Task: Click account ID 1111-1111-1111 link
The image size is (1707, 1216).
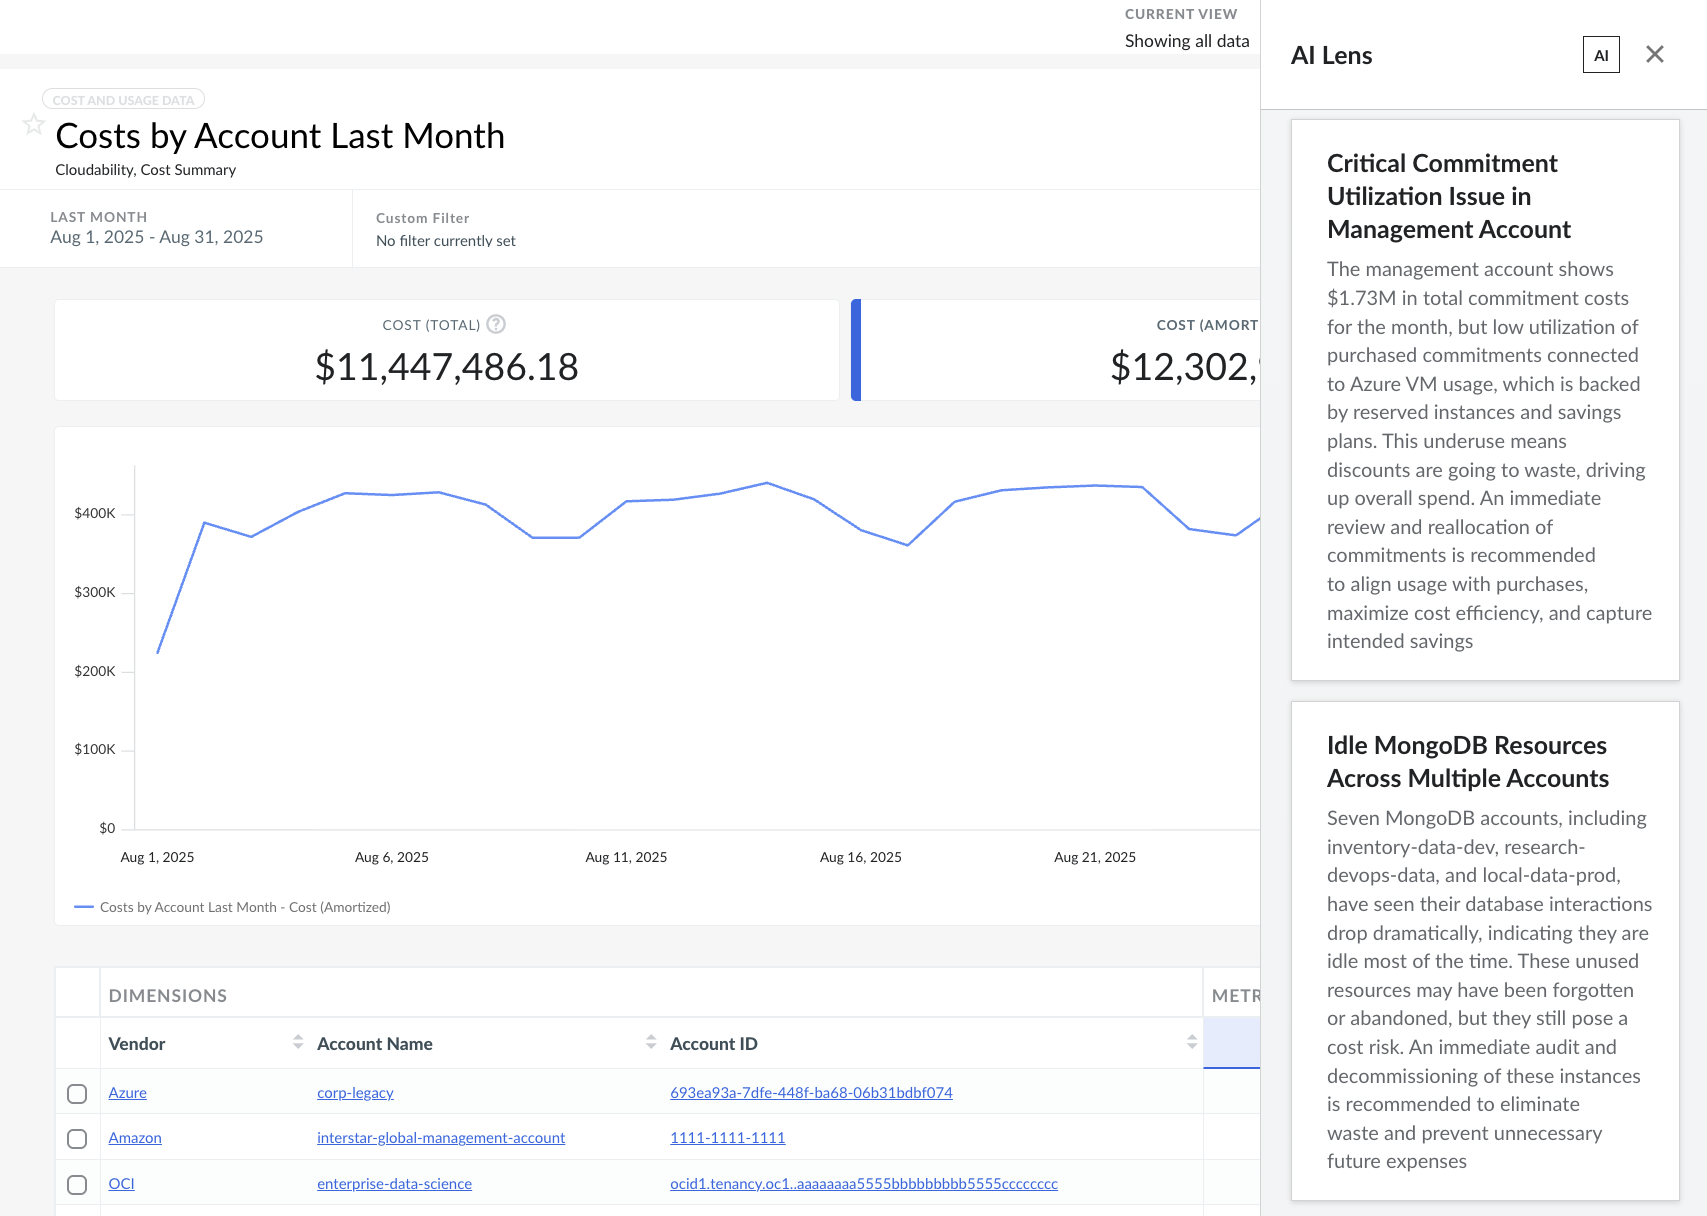Action: coord(727,1138)
